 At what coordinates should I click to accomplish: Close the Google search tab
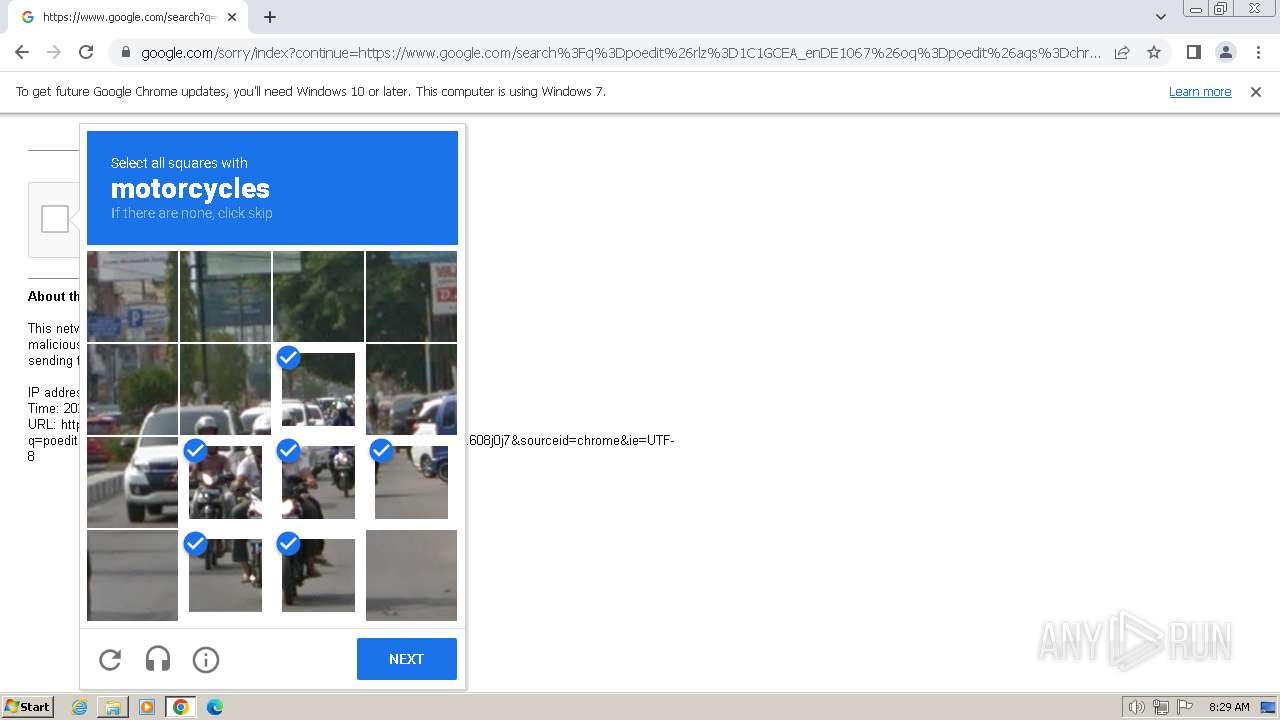click(232, 17)
